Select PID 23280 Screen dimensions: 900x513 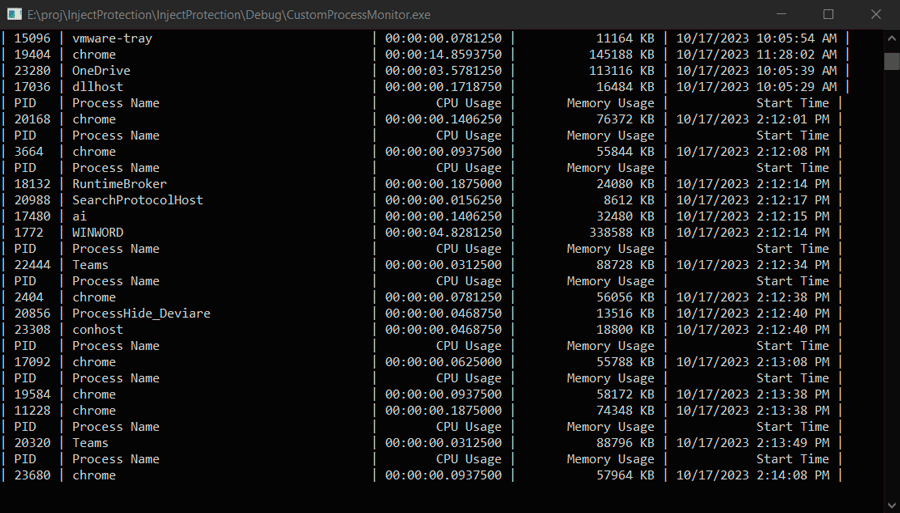32,71
